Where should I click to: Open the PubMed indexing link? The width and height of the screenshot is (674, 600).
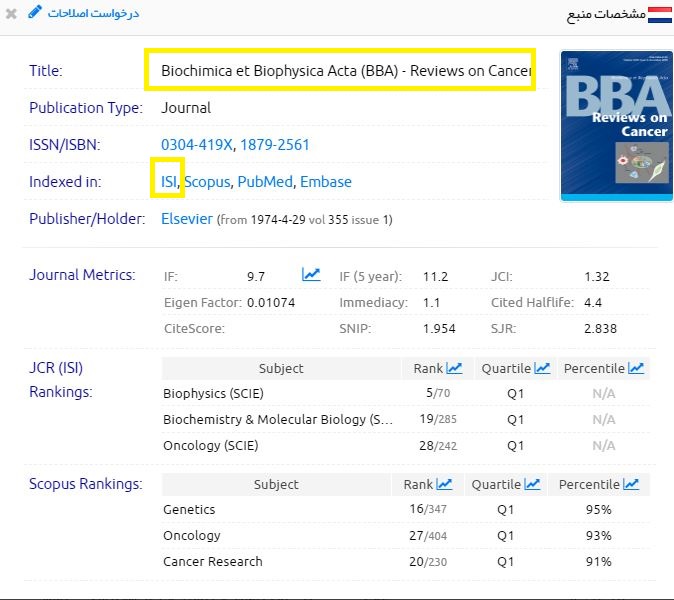(264, 182)
